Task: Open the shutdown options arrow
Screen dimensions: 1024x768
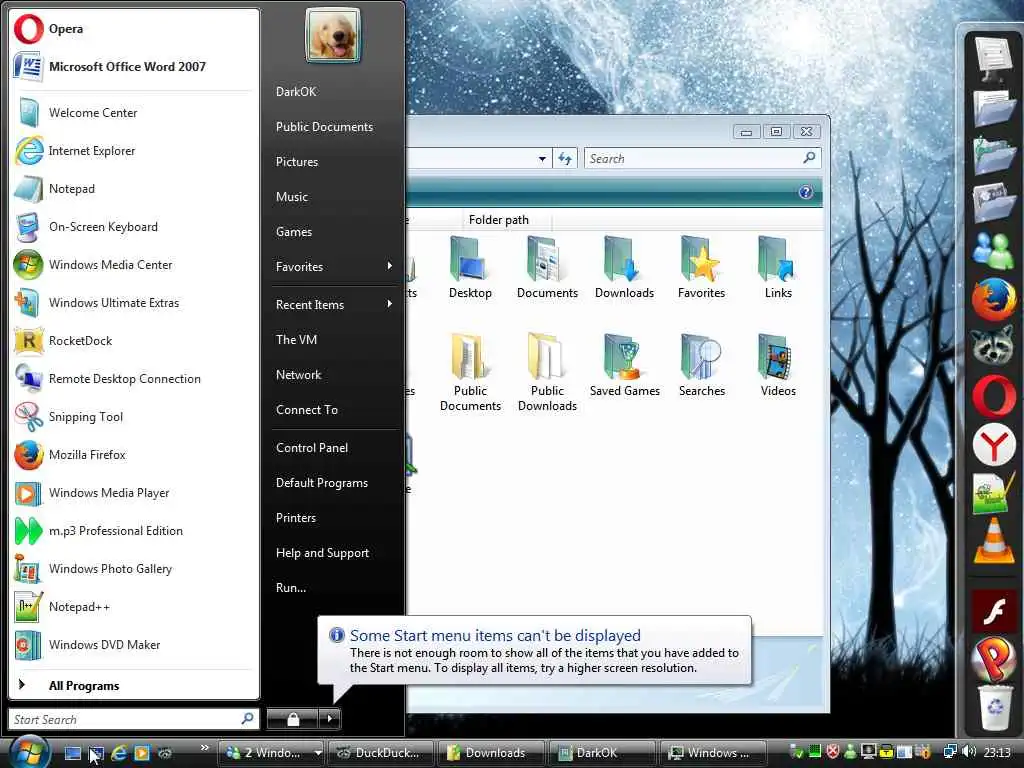Action: tap(329, 719)
